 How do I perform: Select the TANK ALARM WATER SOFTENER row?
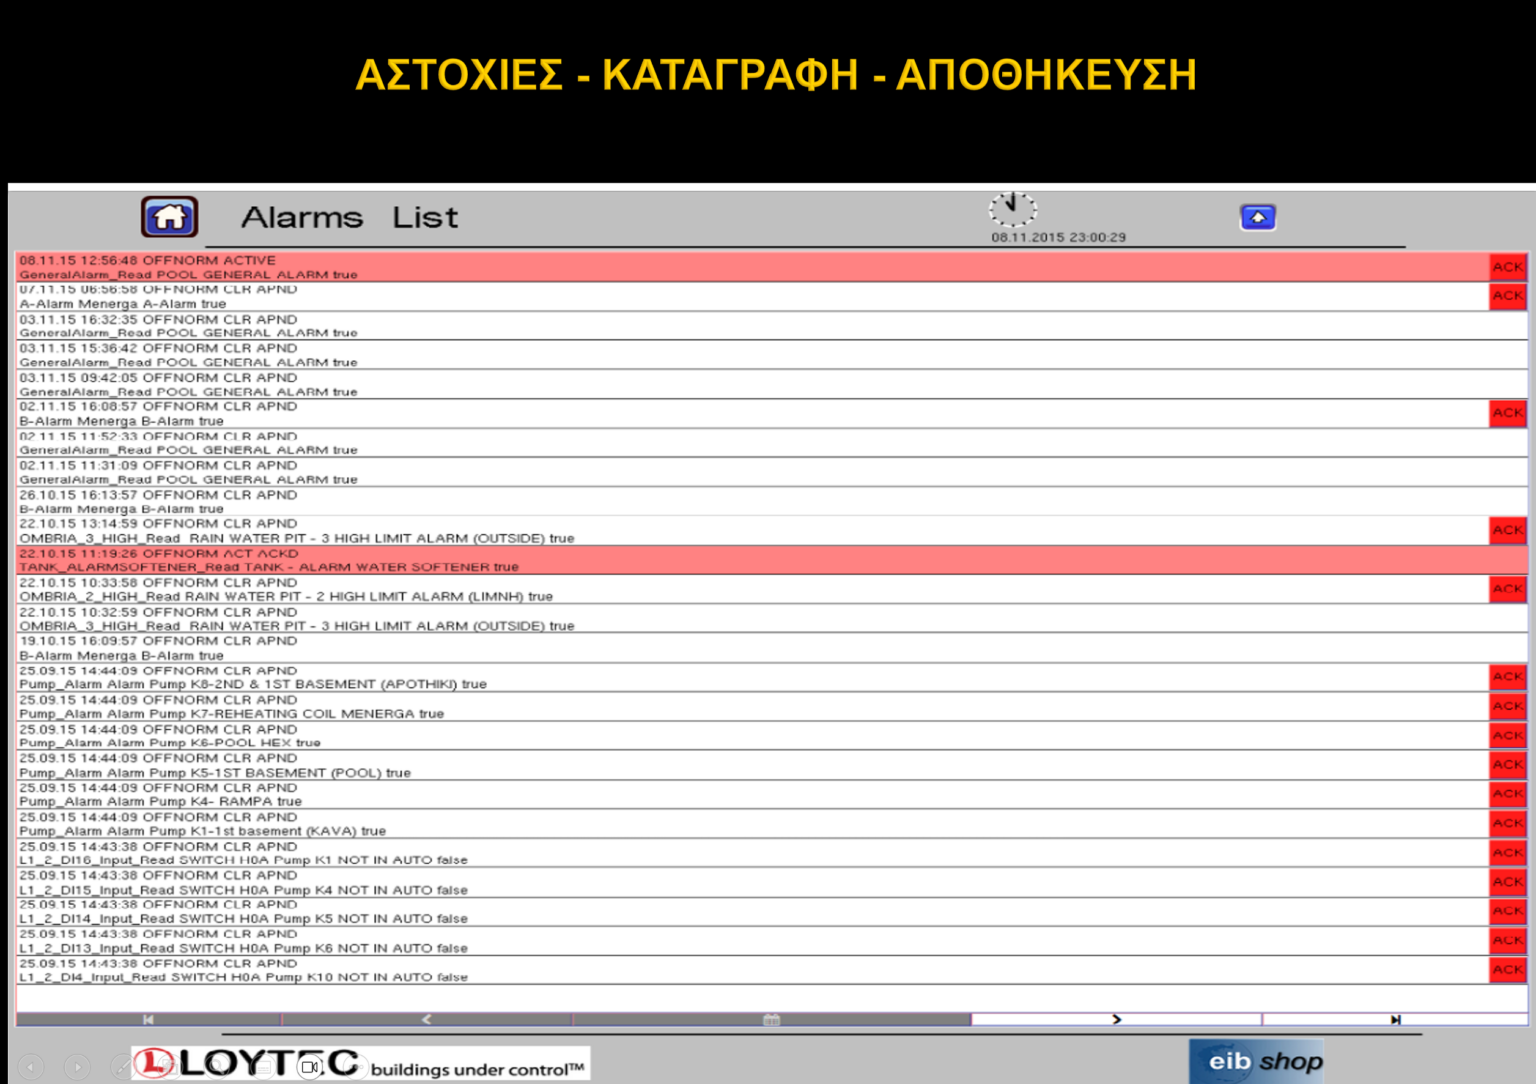coord(772,560)
